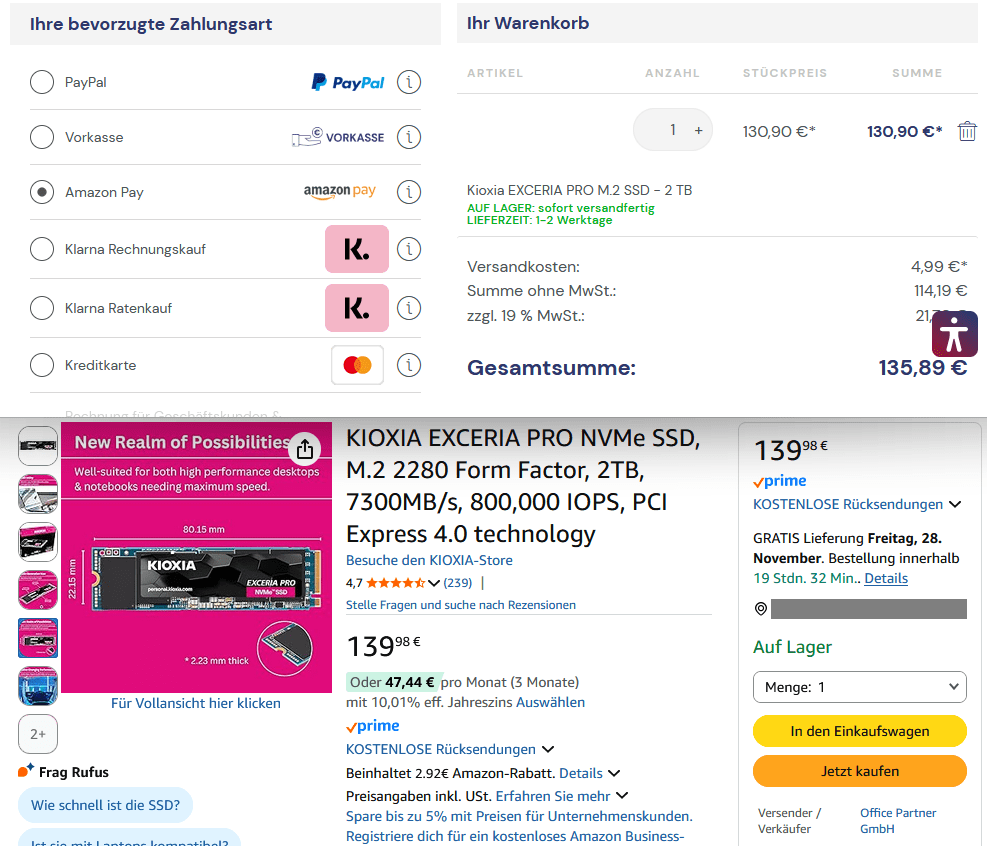Open the accessibility widget icon
The image size is (987, 846).
(954, 334)
